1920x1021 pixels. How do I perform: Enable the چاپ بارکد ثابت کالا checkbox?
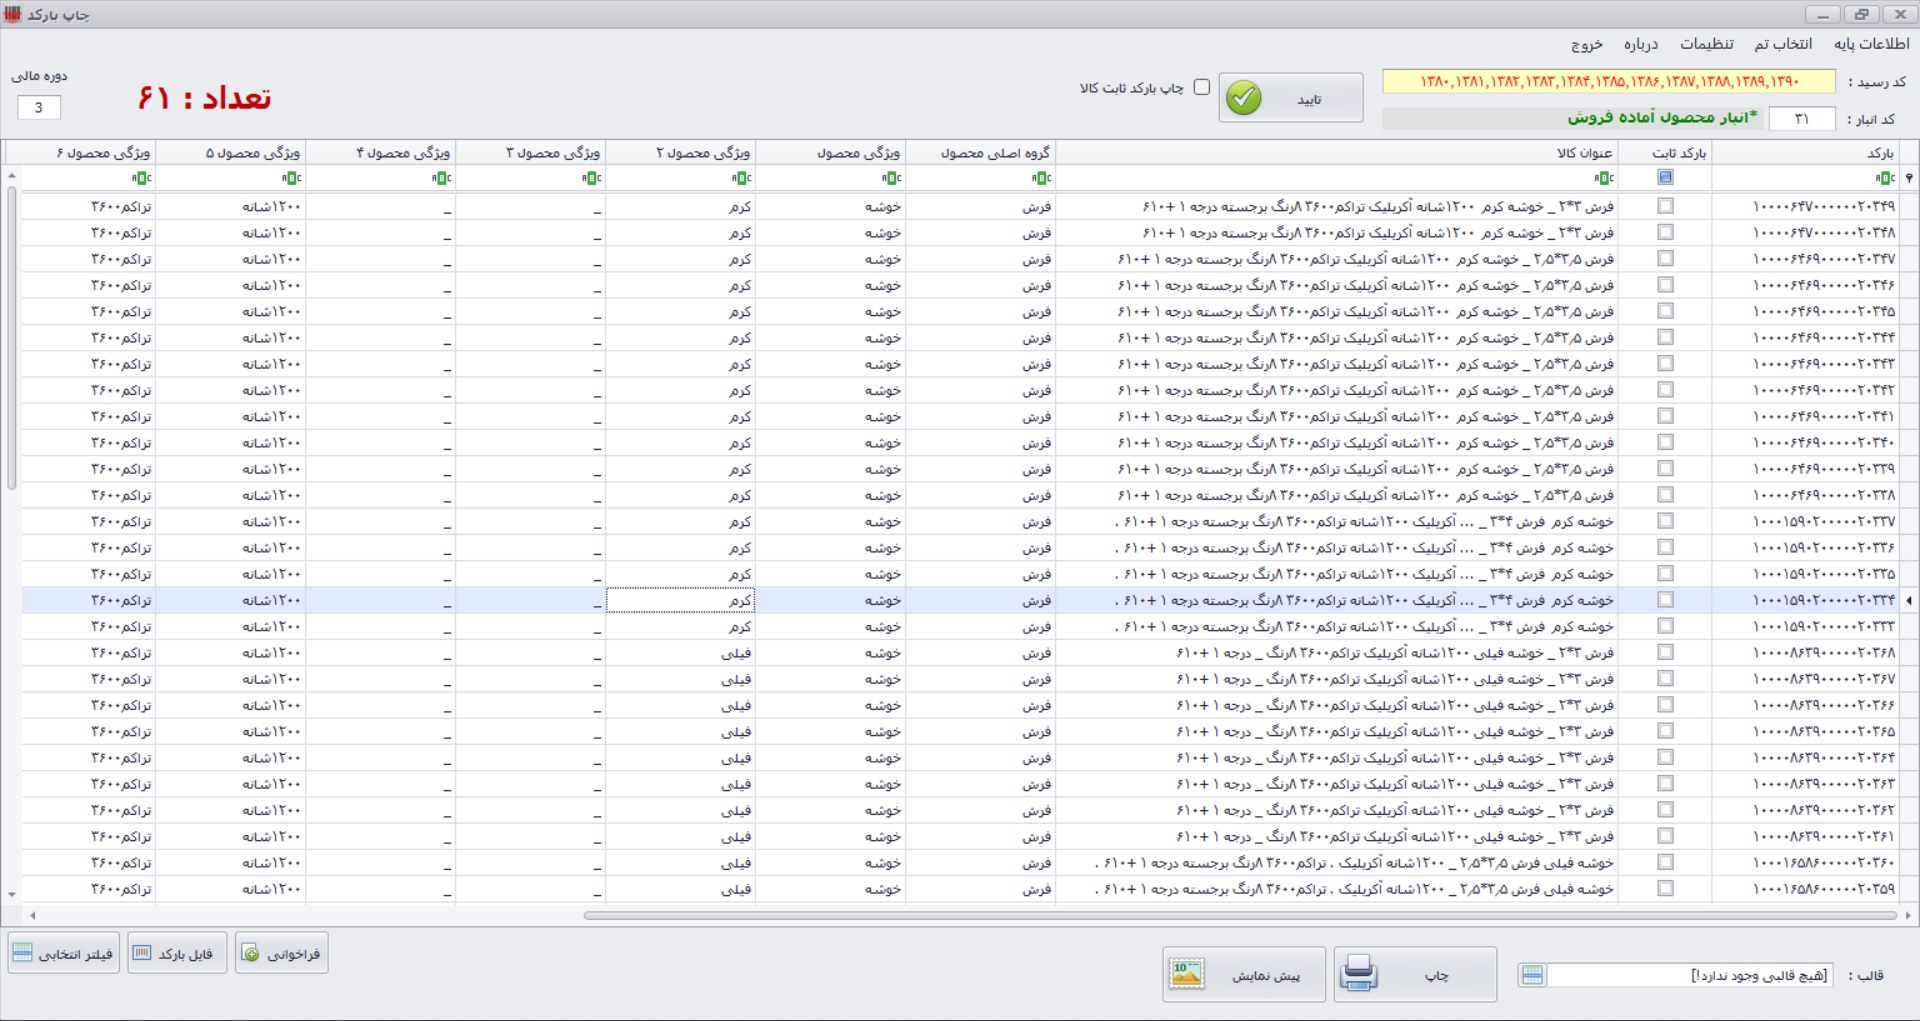pos(1202,88)
